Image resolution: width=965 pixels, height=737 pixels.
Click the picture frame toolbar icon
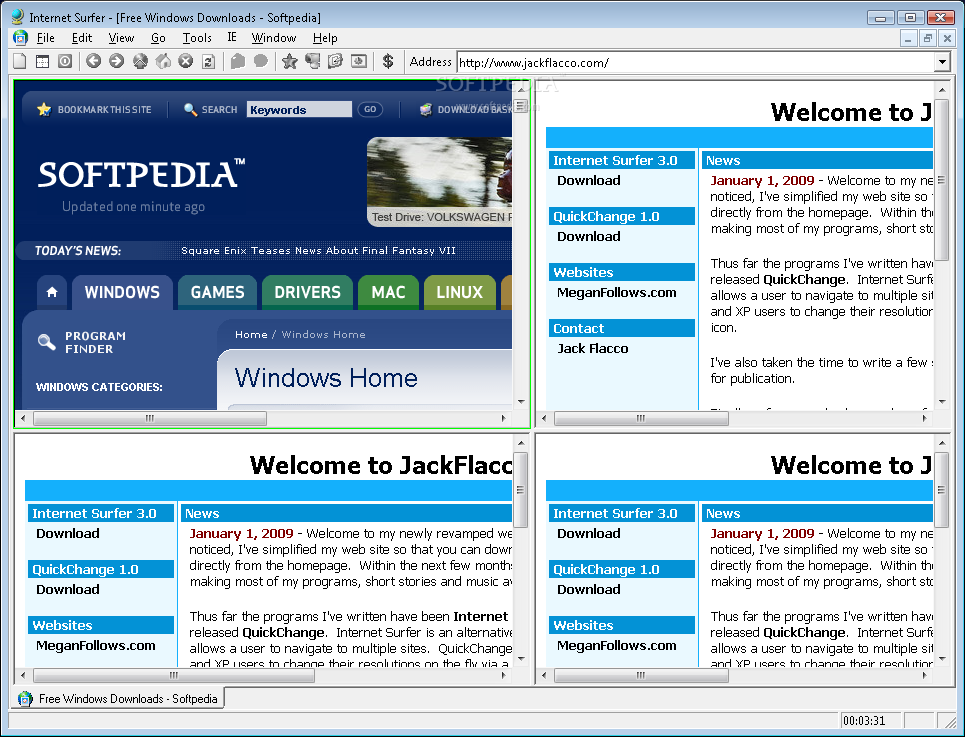[359, 61]
